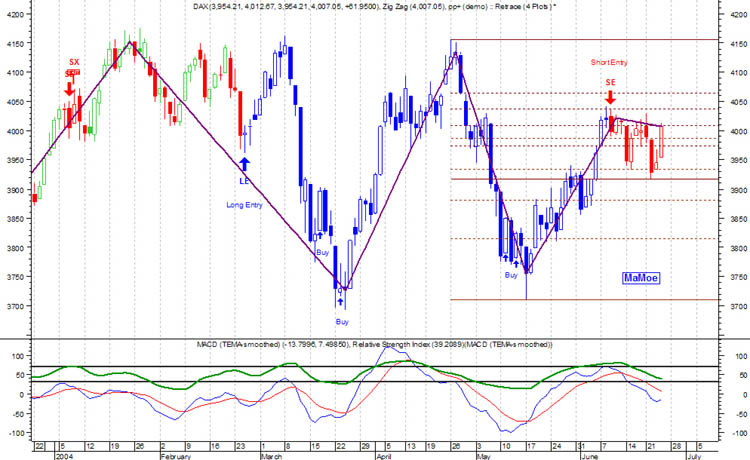Click the March month label on the time axis
750x460 pixels.
click(x=271, y=457)
